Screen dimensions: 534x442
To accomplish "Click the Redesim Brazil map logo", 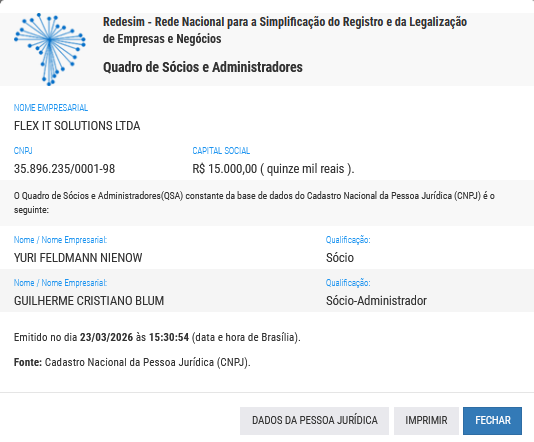I will click(50, 49).
